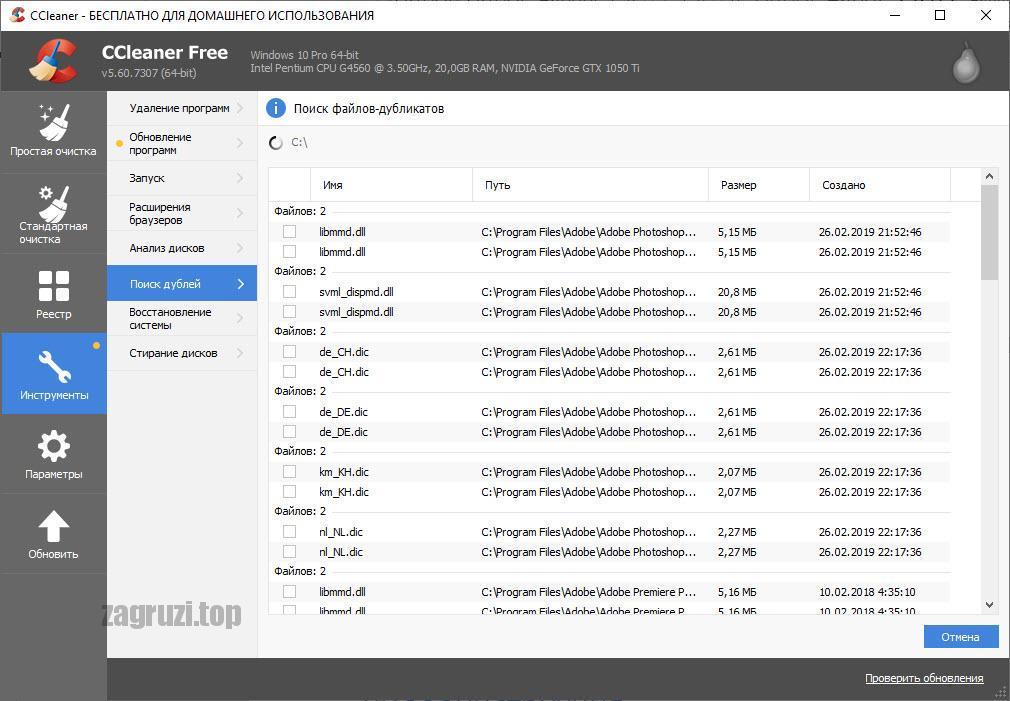Check second de_DE.dic row checkbox
The width and height of the screenshot is (1010, 701).
coord(289,432)
